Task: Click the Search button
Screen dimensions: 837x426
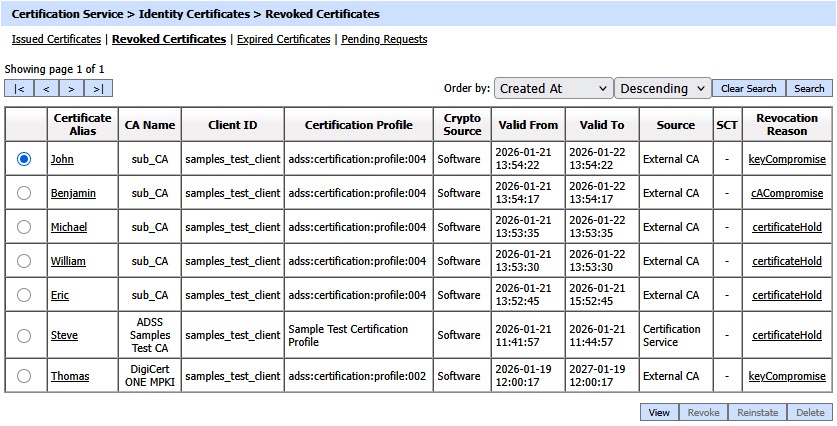Action: (x=809, y=88)
